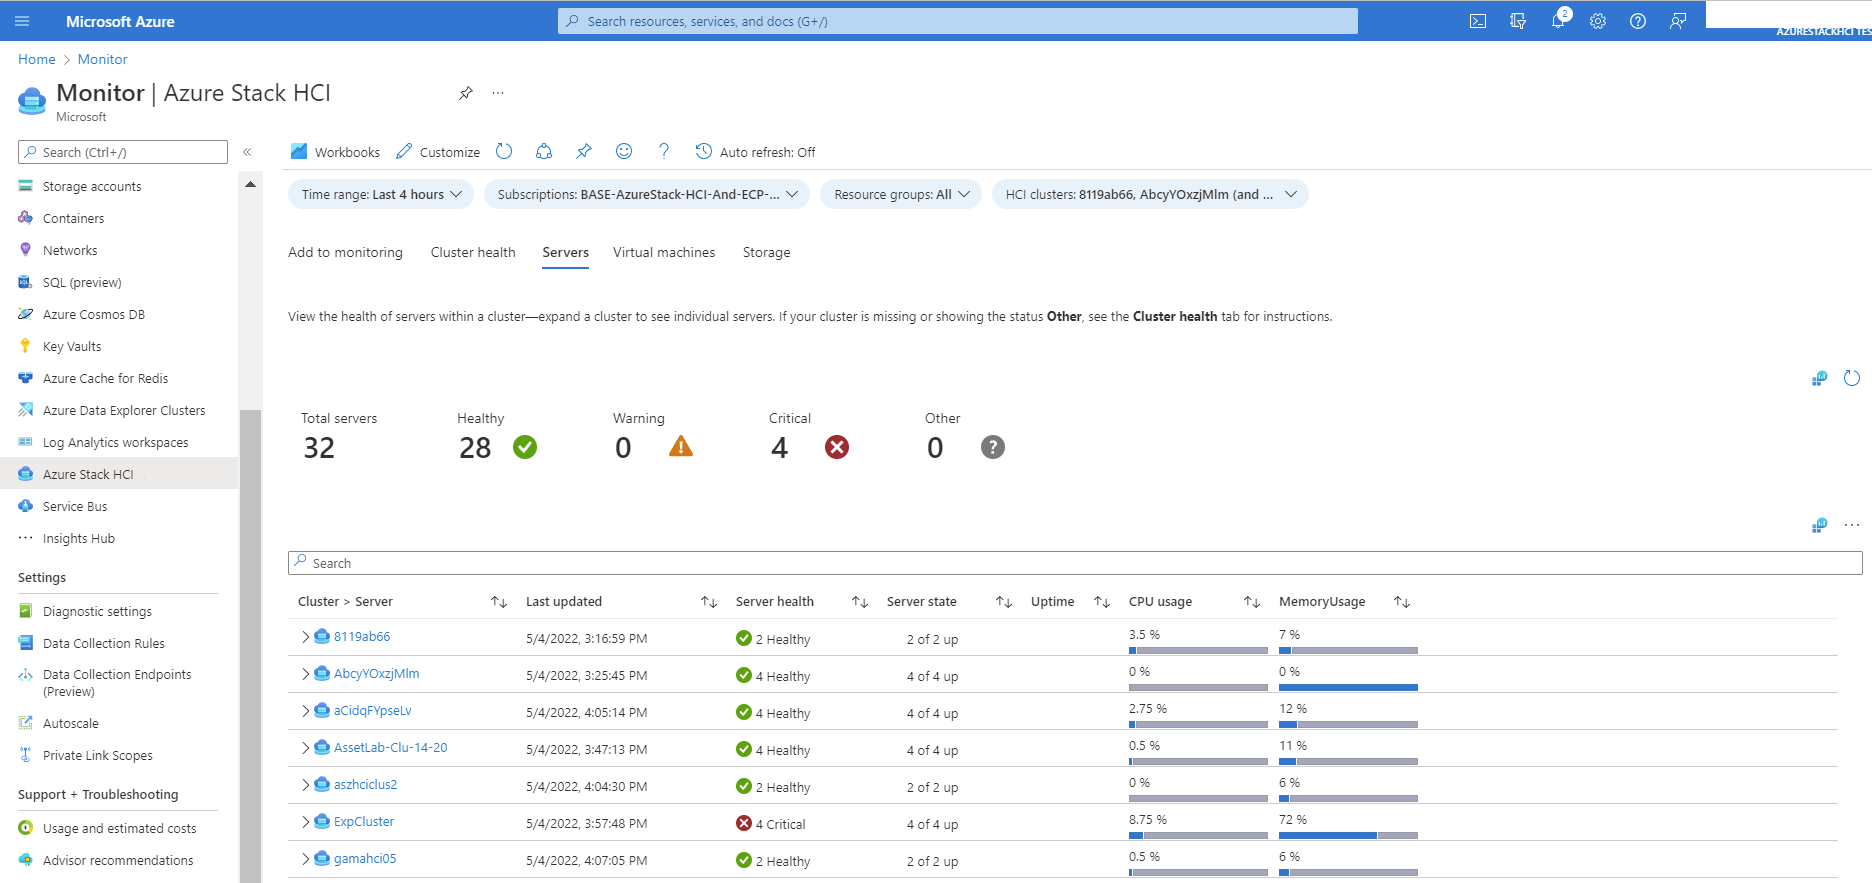The image size is (1872, 883).
Task: Select the Servers tab
Action: (x=566, y=252)
